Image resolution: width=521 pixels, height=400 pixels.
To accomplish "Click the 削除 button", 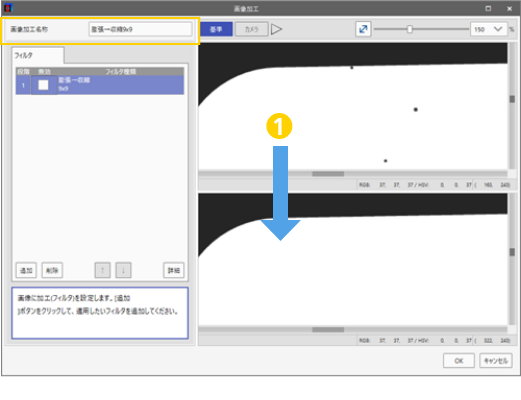I will tap(52, 270).
